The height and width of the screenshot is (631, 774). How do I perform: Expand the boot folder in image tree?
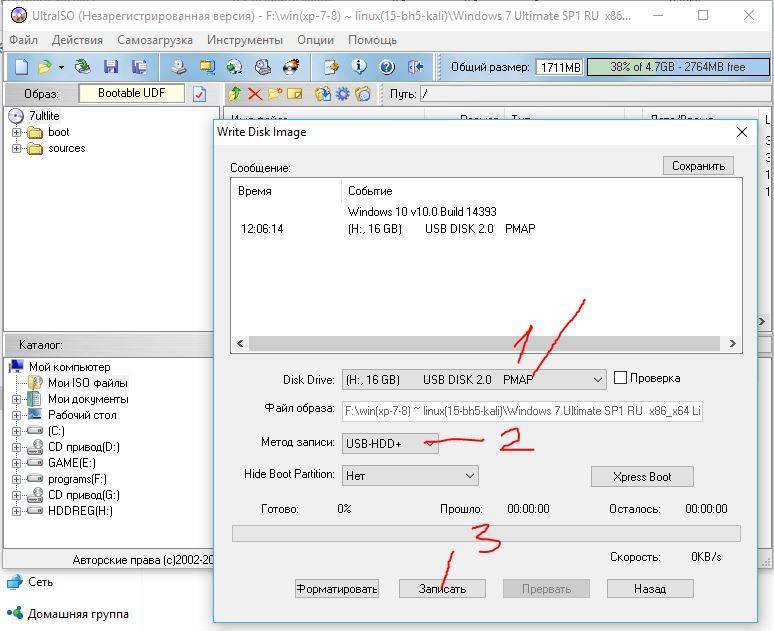point(16,132)
